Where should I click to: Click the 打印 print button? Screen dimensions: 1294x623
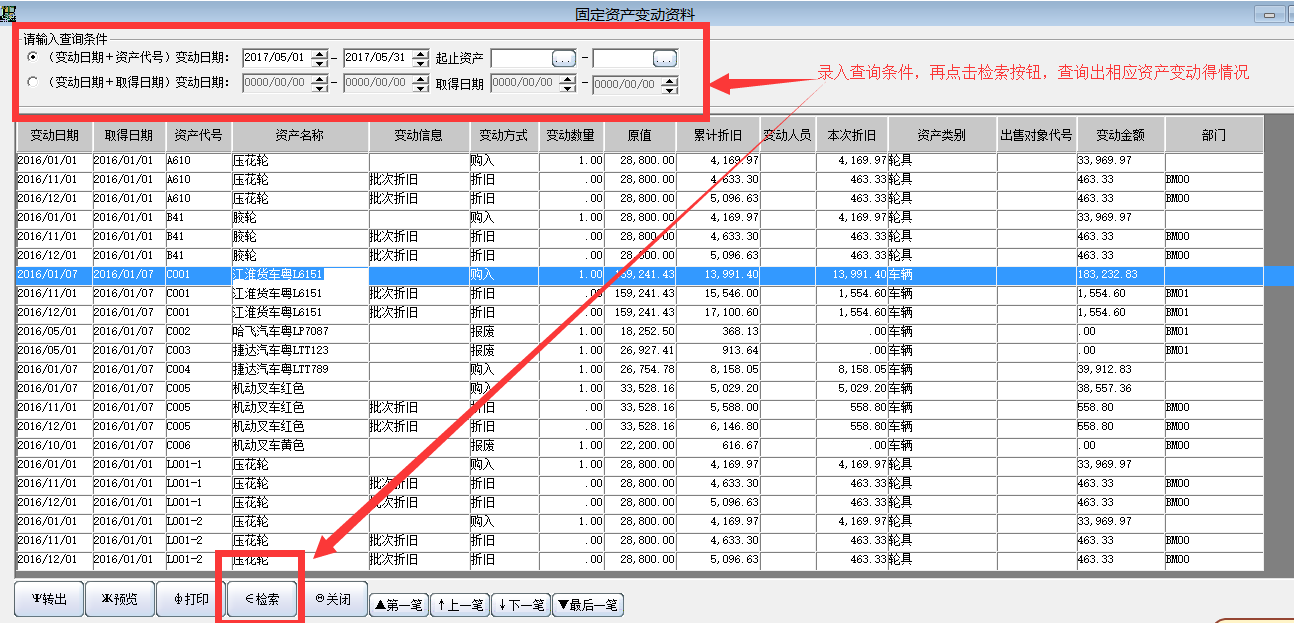pyautogui.click(x=191, y=599)
